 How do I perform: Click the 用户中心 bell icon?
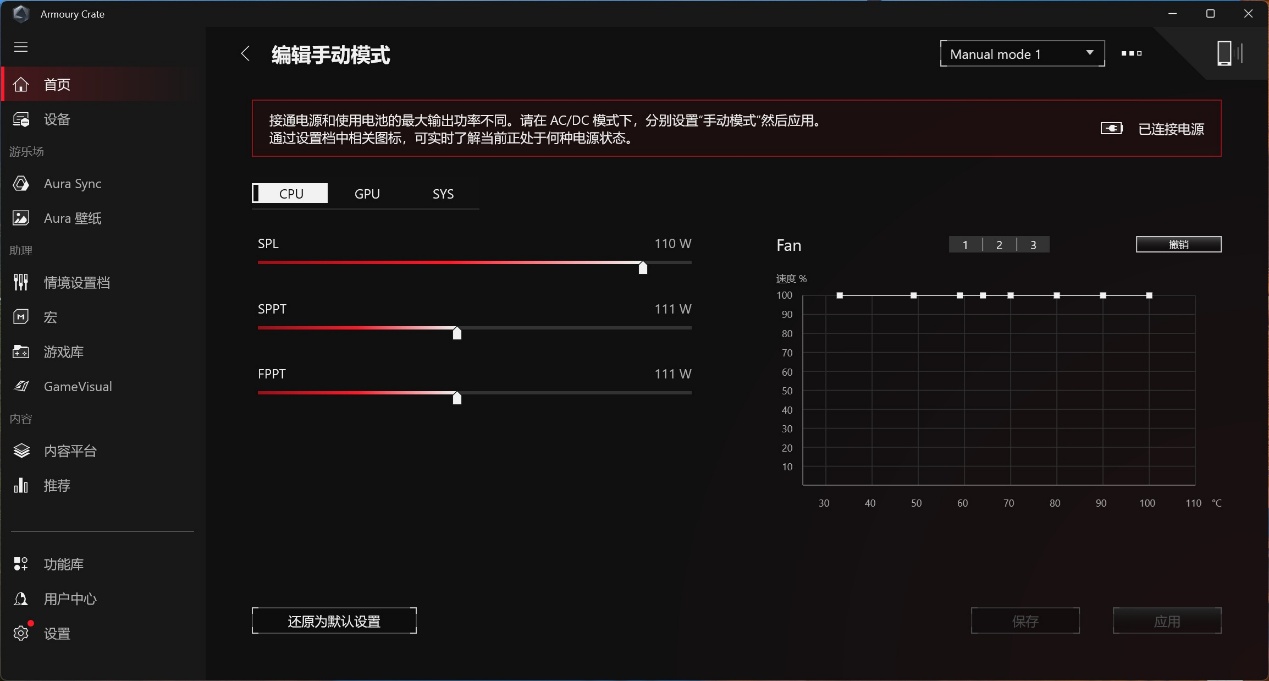point(21,599)
